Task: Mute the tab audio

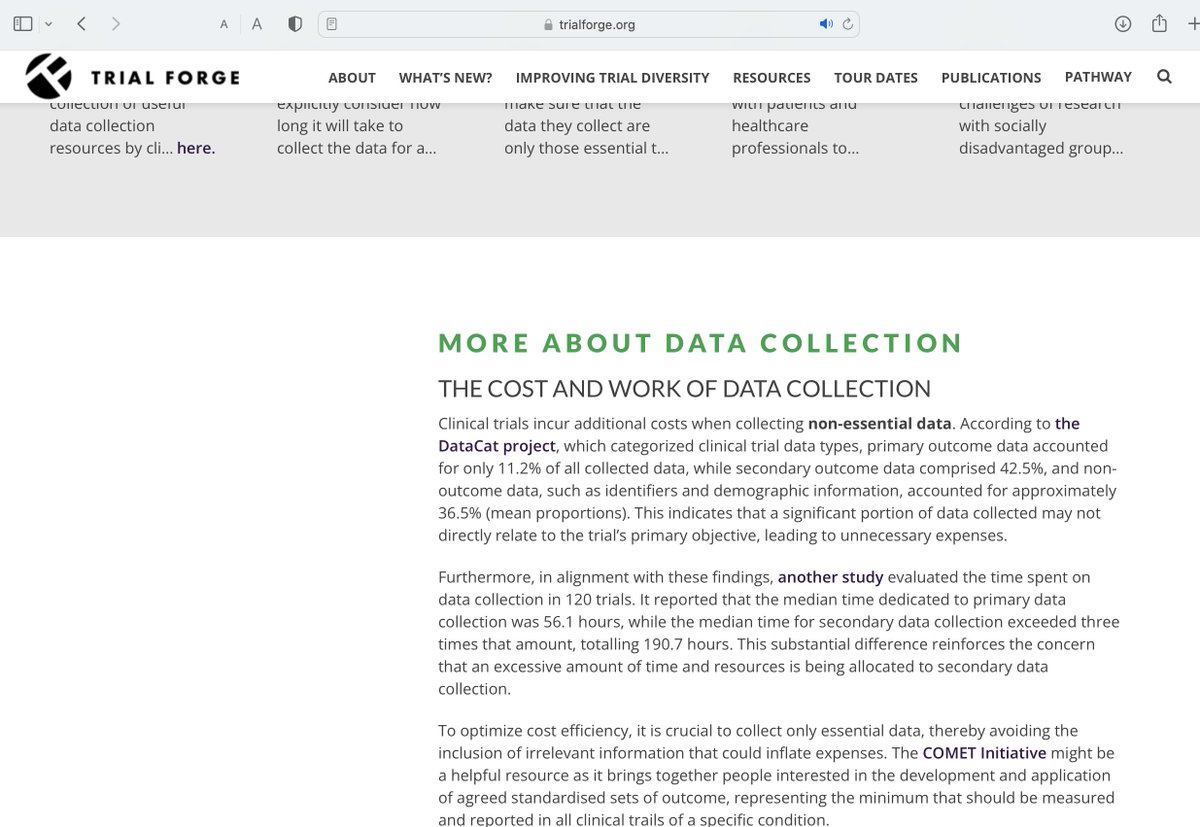Action: (826, 23)
